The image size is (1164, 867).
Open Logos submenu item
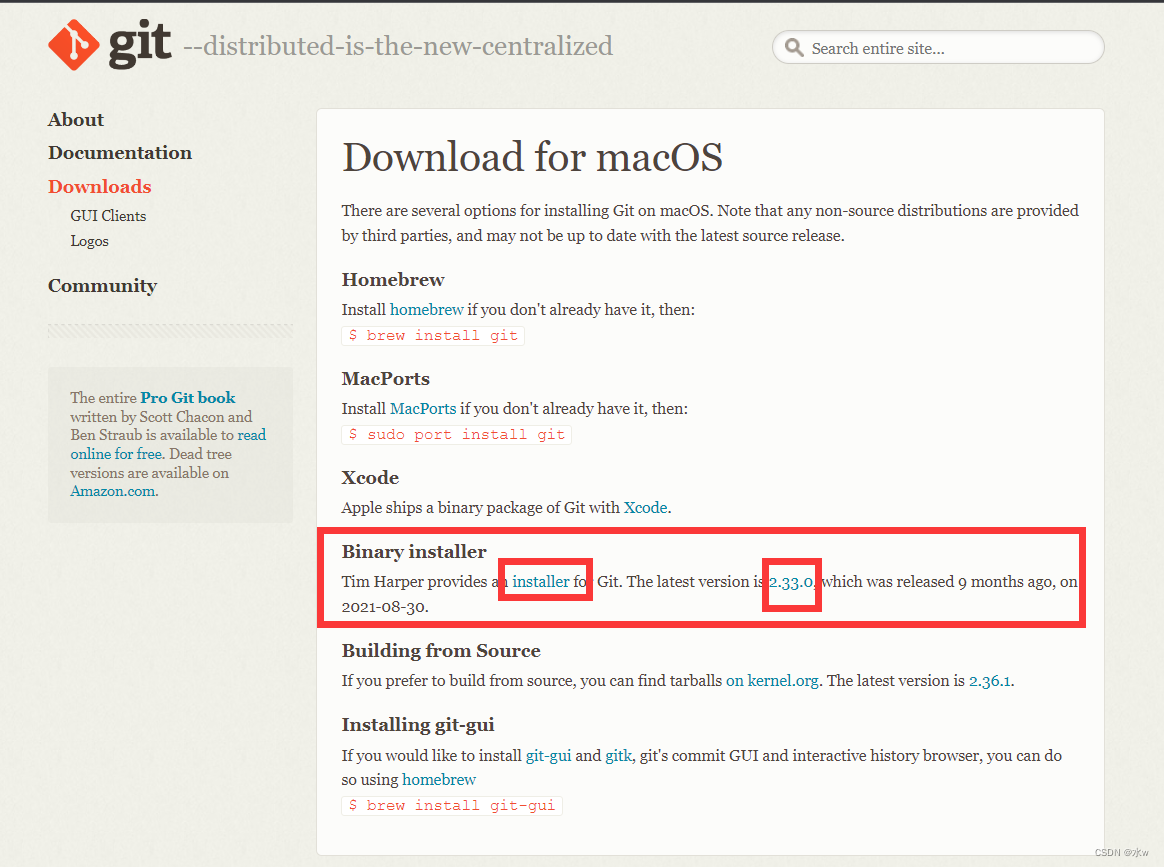90,241
